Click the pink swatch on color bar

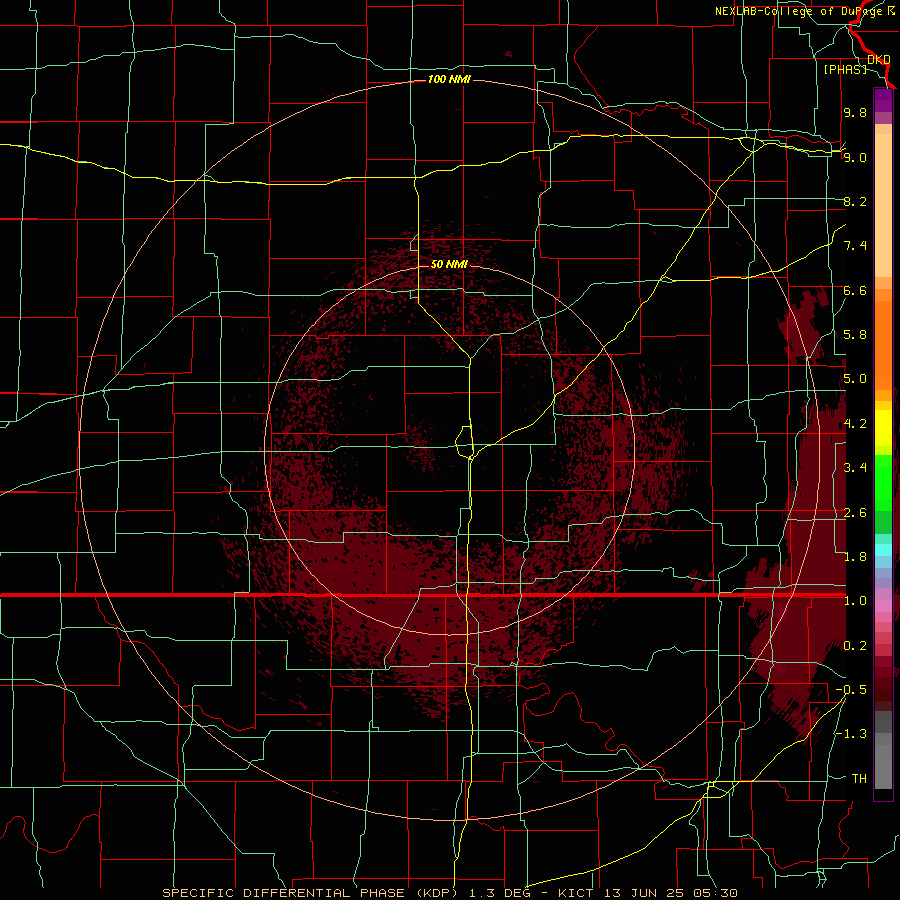click(883, 606)
